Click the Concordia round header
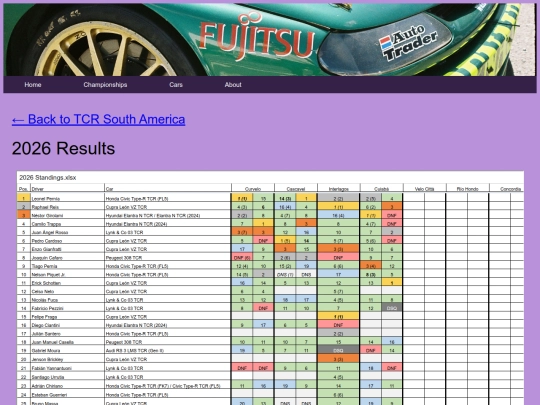The width and height of the screenshot is (540, 405). [x=510, y=189]
